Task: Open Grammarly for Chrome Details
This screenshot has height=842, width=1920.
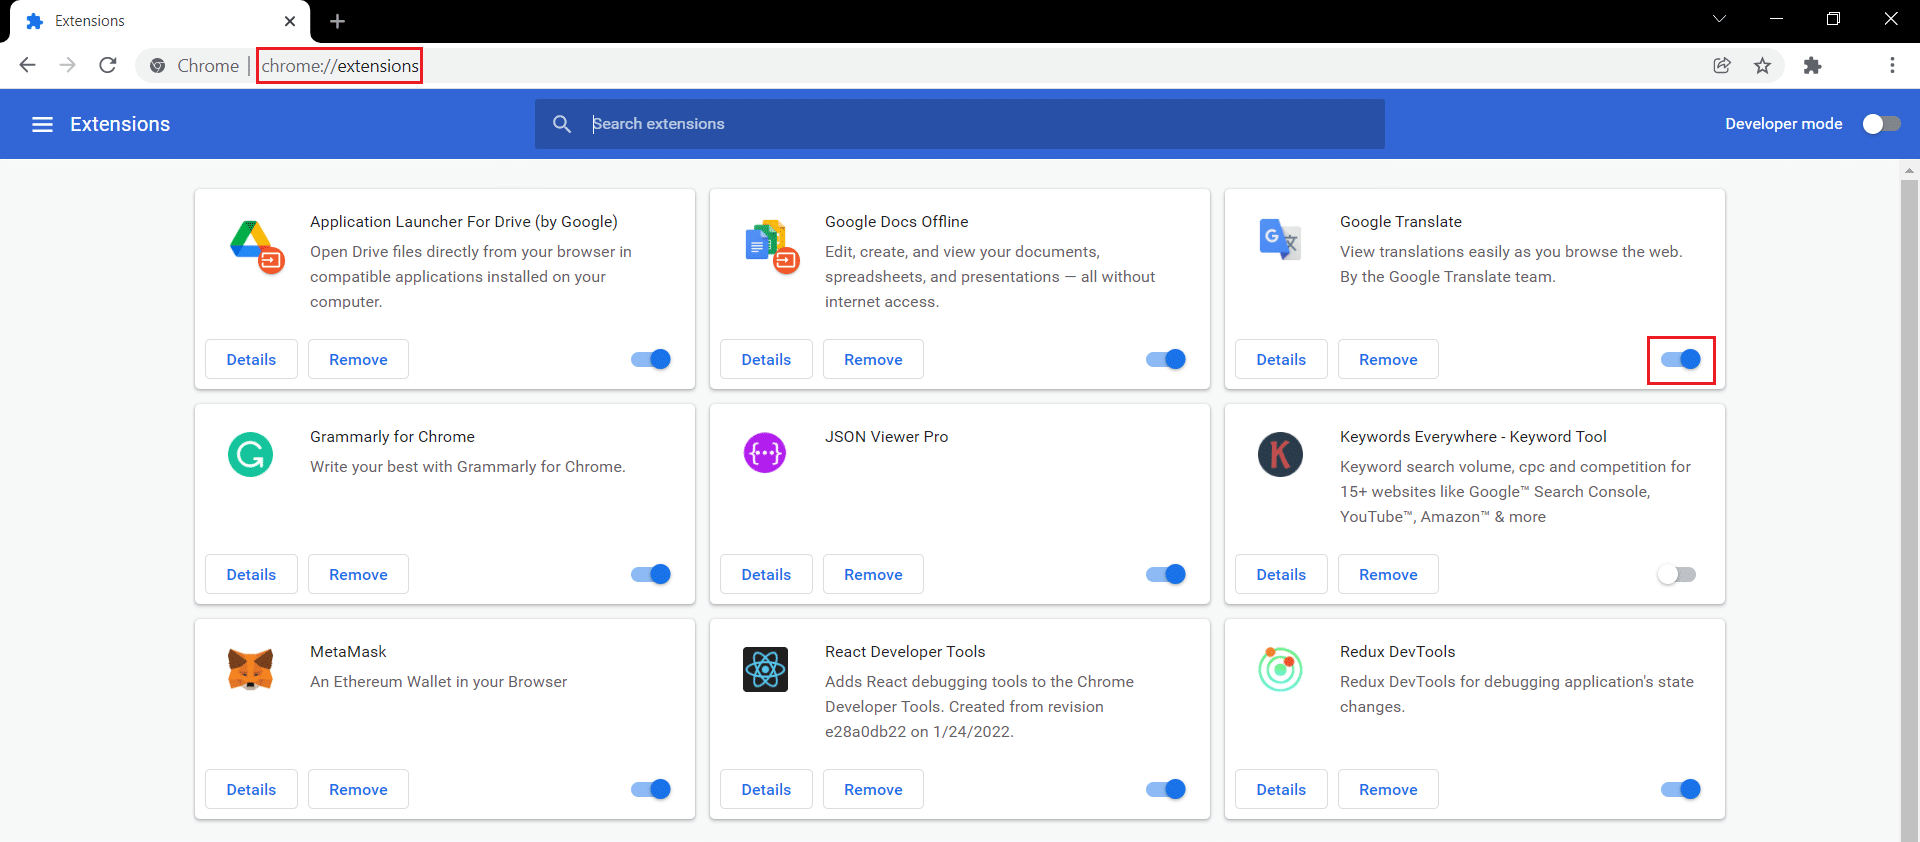Action: (x=251, y=574)
